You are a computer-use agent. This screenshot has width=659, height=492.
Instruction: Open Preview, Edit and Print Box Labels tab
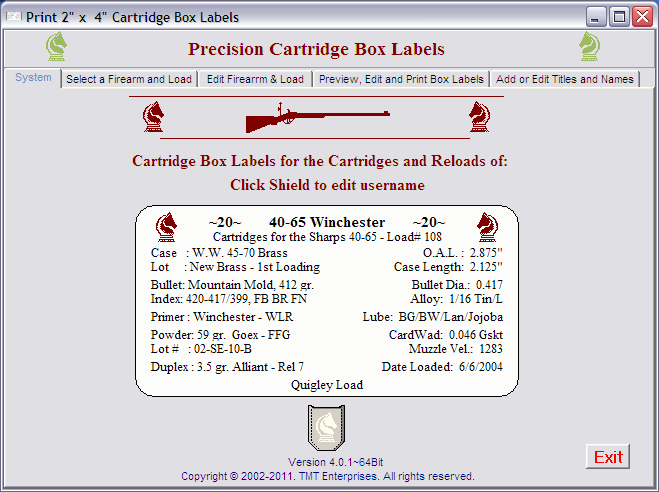402,79
